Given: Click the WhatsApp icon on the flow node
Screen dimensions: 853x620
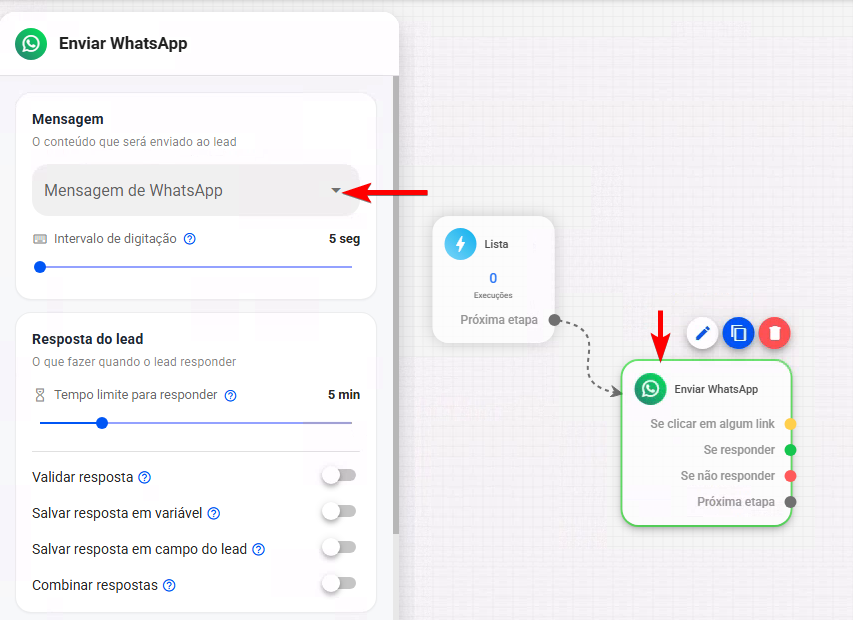Looking at the screenshot, I should (x=650, y=389).
